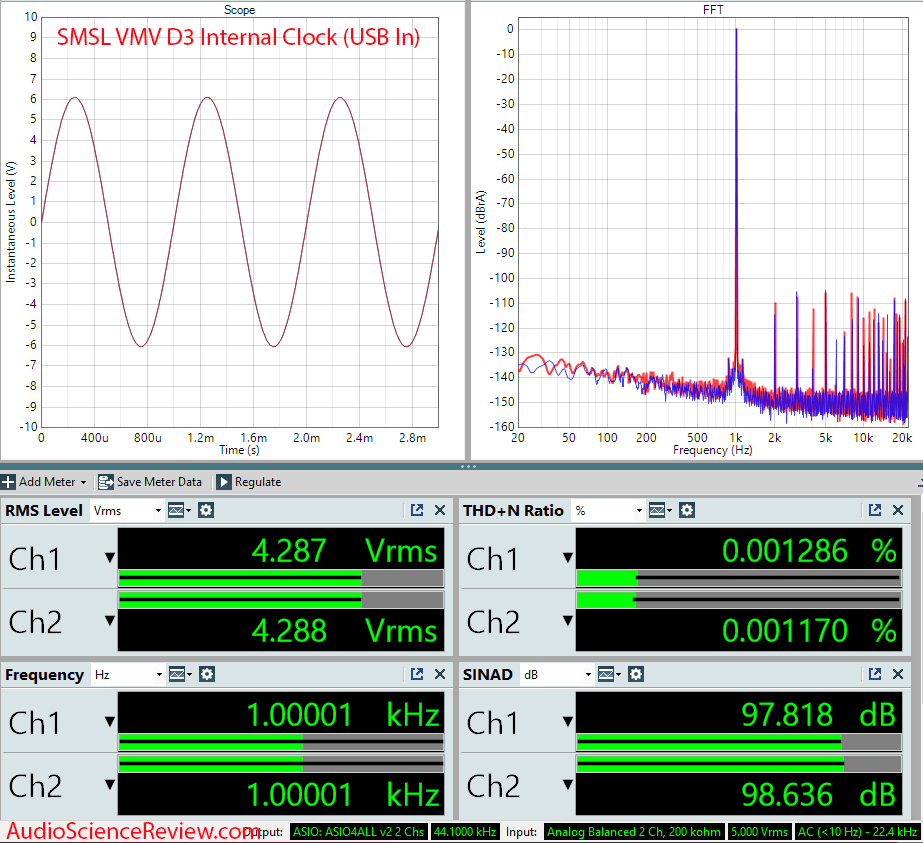Image resolution: width=923 pixels, height=843 pixels.
Task: Open SINAD meter graph view icon
Action: pyautogui.click(x=609, y=674)
